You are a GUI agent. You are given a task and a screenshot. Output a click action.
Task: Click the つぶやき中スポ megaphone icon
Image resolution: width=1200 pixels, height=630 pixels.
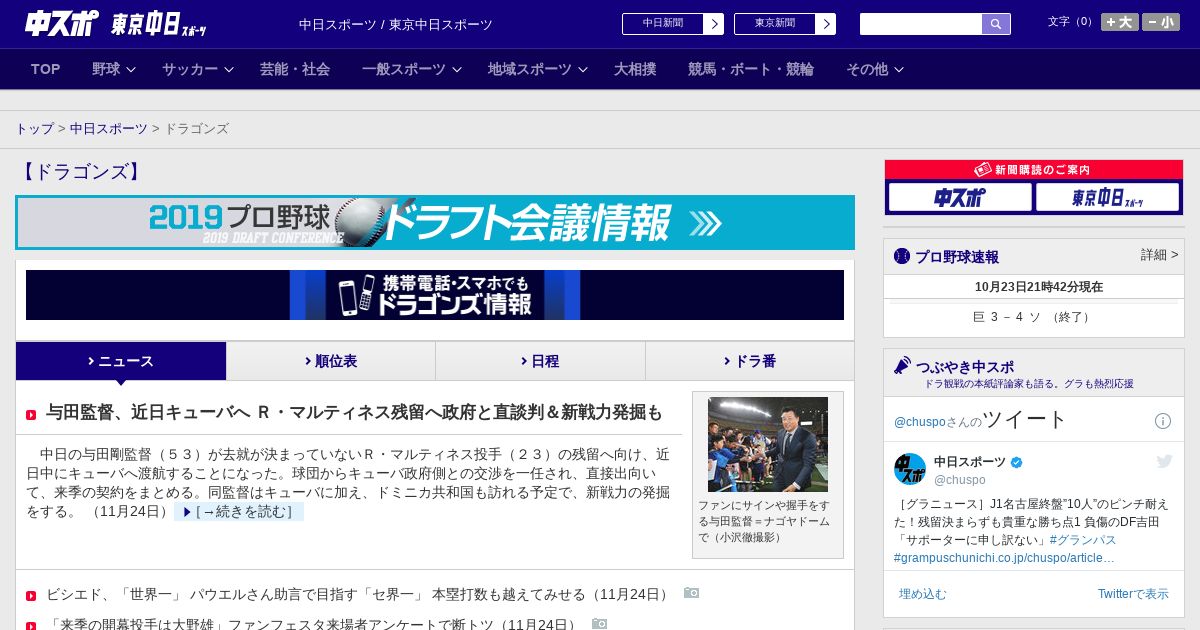pyautogui.click(x=902, y=366)
